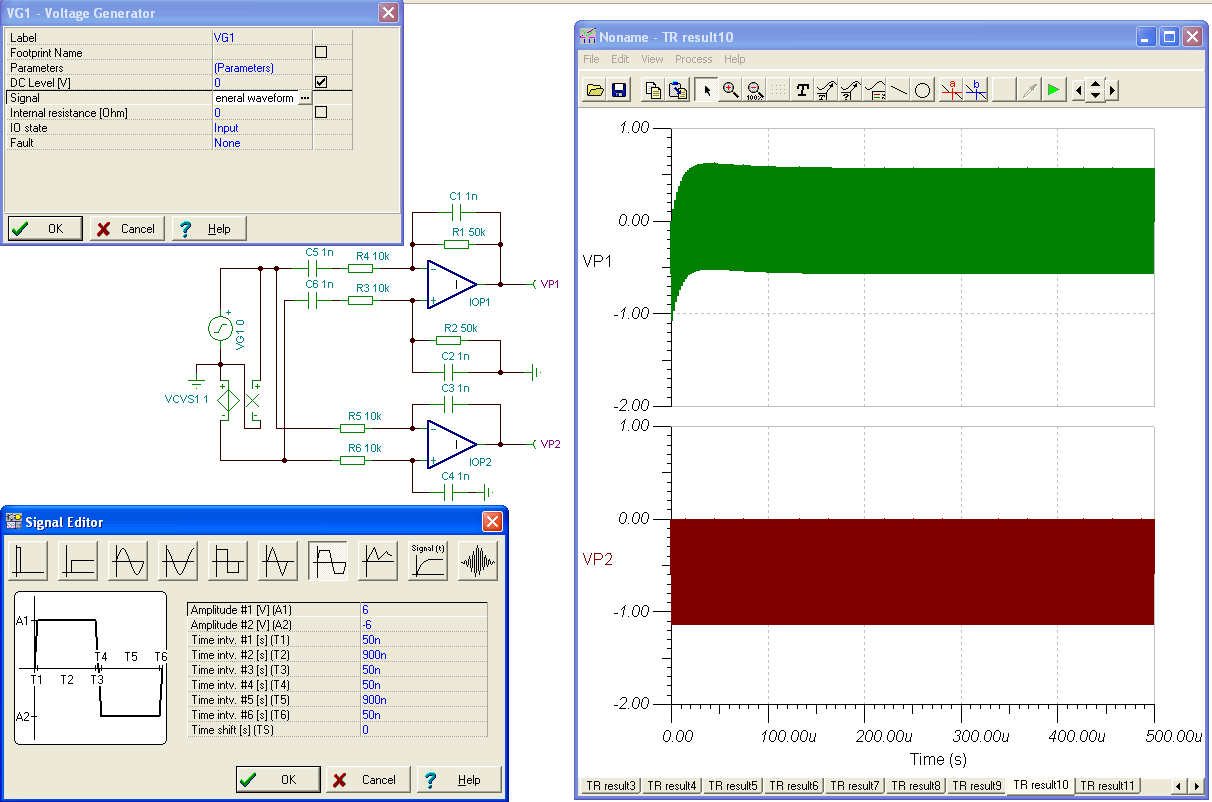
Task: Open the Process menu
Action: pyautogui.click(x=693, y=59)
